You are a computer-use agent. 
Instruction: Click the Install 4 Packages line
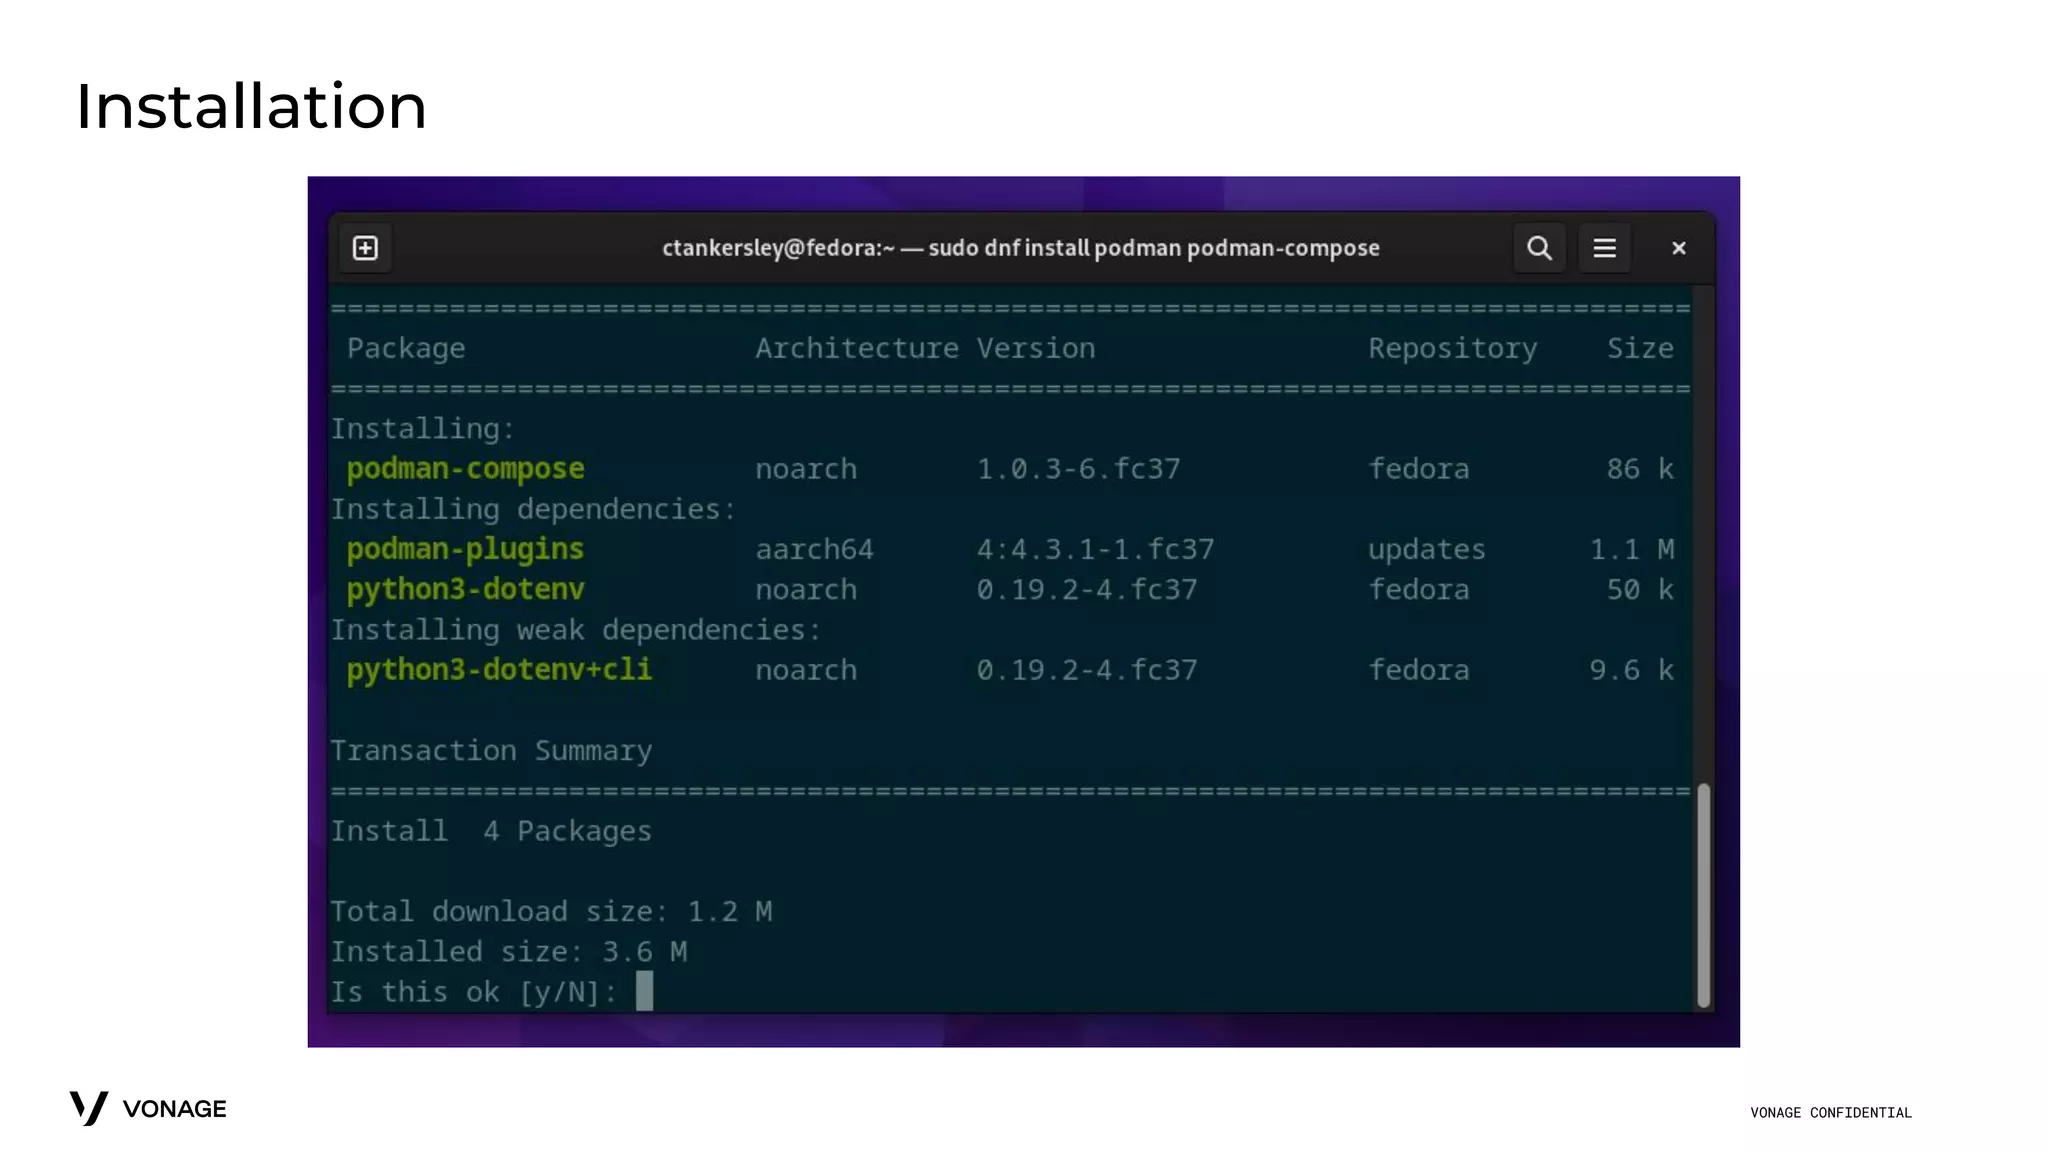click(x=491, y=831)
